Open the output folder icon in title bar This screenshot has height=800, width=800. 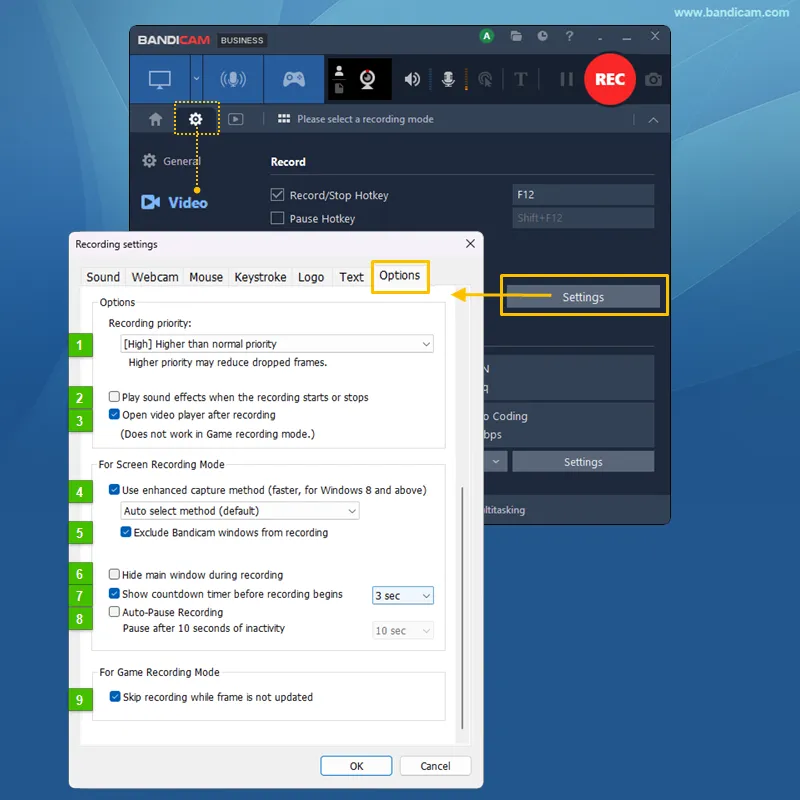(x=516, y=36)
